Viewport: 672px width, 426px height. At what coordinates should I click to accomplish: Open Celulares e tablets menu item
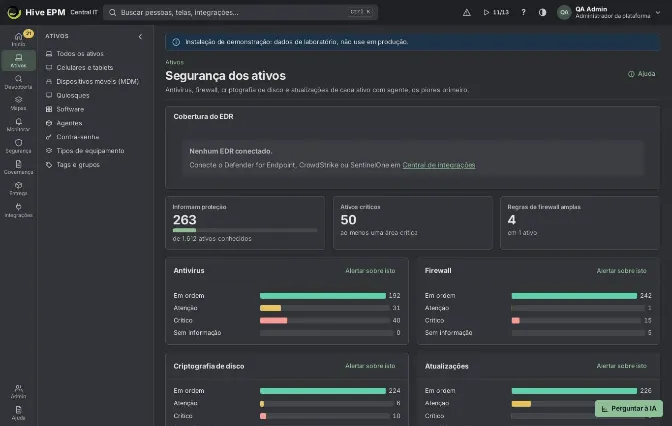95,67
